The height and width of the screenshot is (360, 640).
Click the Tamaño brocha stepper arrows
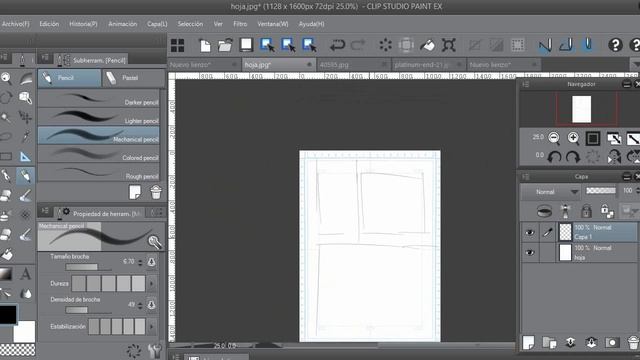[x=140, y=262]
